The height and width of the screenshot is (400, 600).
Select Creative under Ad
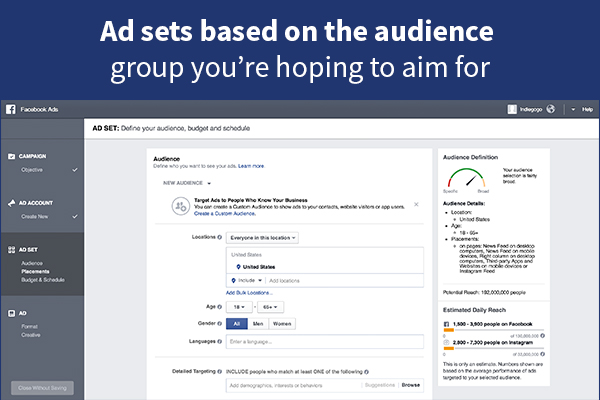pos(31,335)
